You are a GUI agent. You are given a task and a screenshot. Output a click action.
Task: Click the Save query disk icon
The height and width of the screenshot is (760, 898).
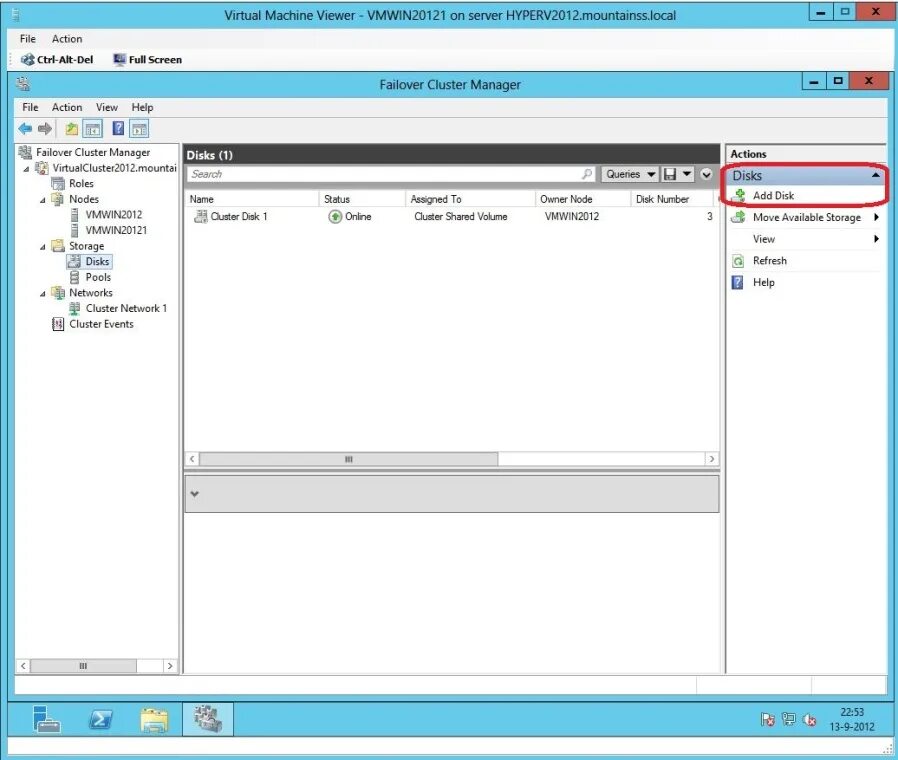669,174
